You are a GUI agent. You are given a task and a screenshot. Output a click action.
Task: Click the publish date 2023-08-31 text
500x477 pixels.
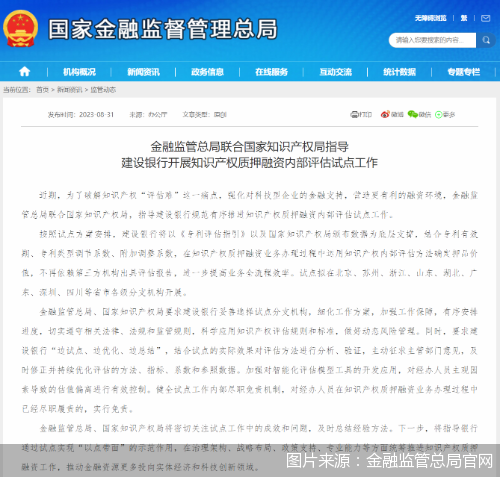tap(97, 115)
